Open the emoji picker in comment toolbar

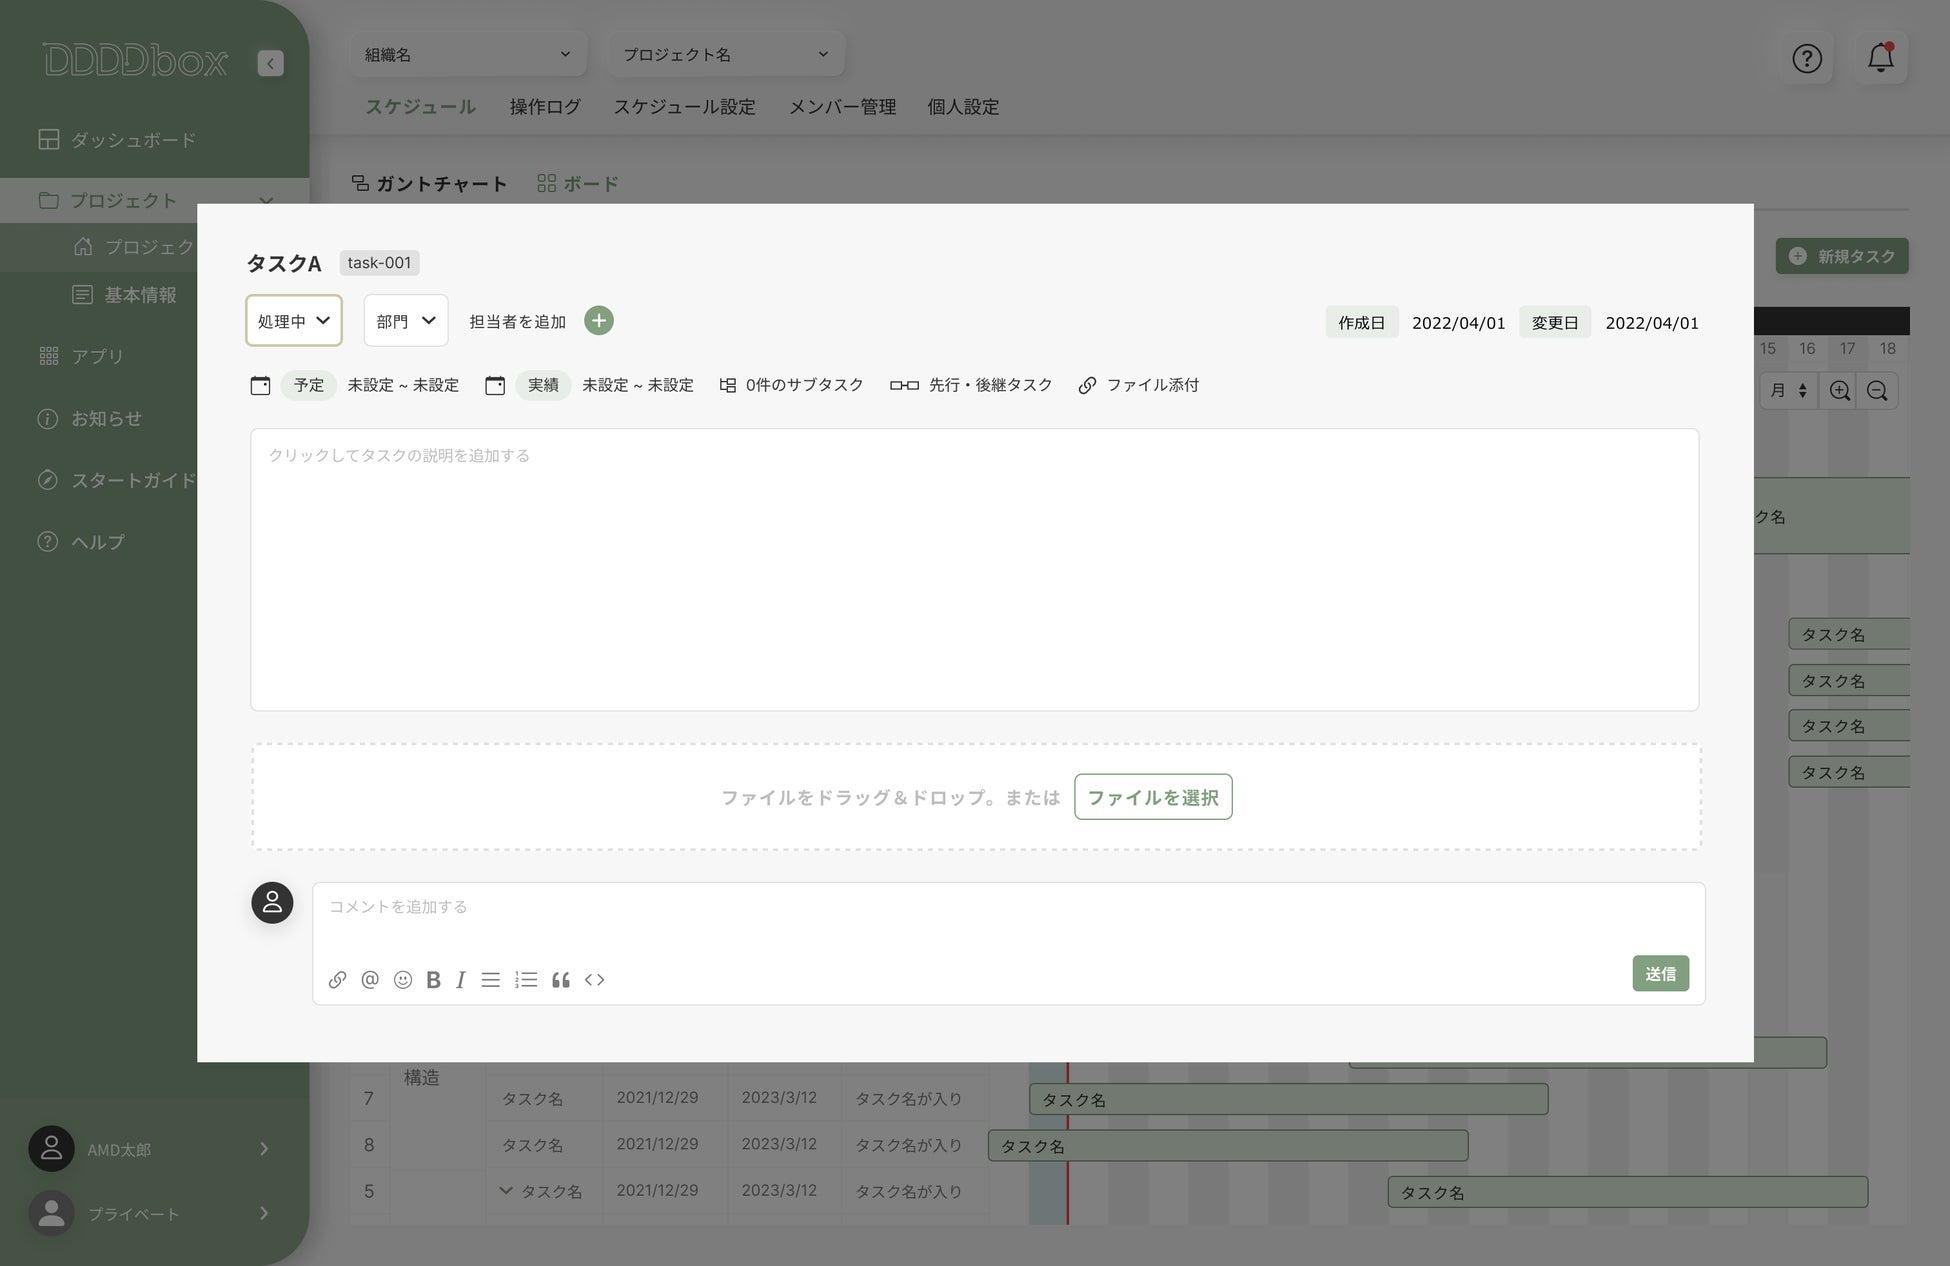tap(403, 980)
